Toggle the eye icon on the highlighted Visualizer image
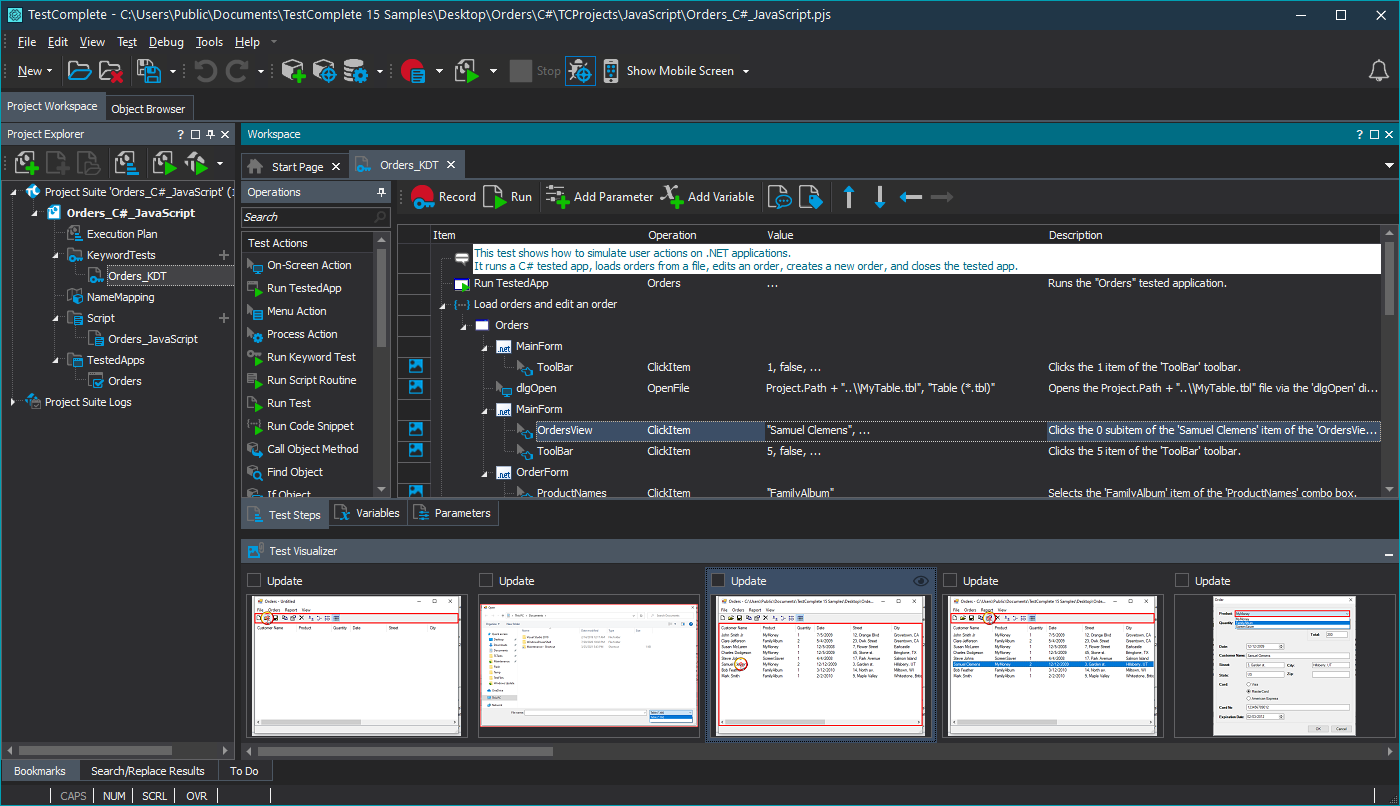Viewport: 1400px width, 806px height. (x=920, y=580)
